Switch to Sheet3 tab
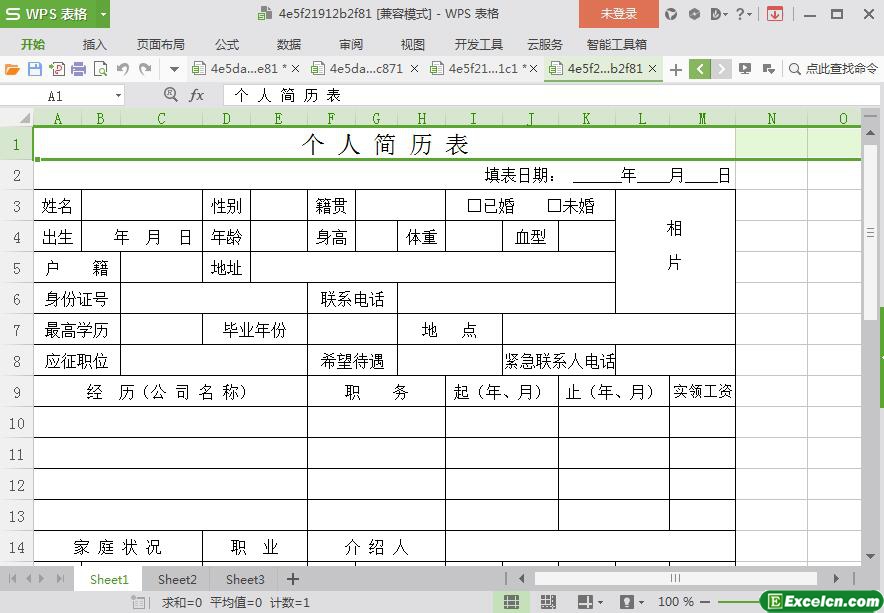Image resolution: width=884 pixels, height=613 pixels. [245, 579]
